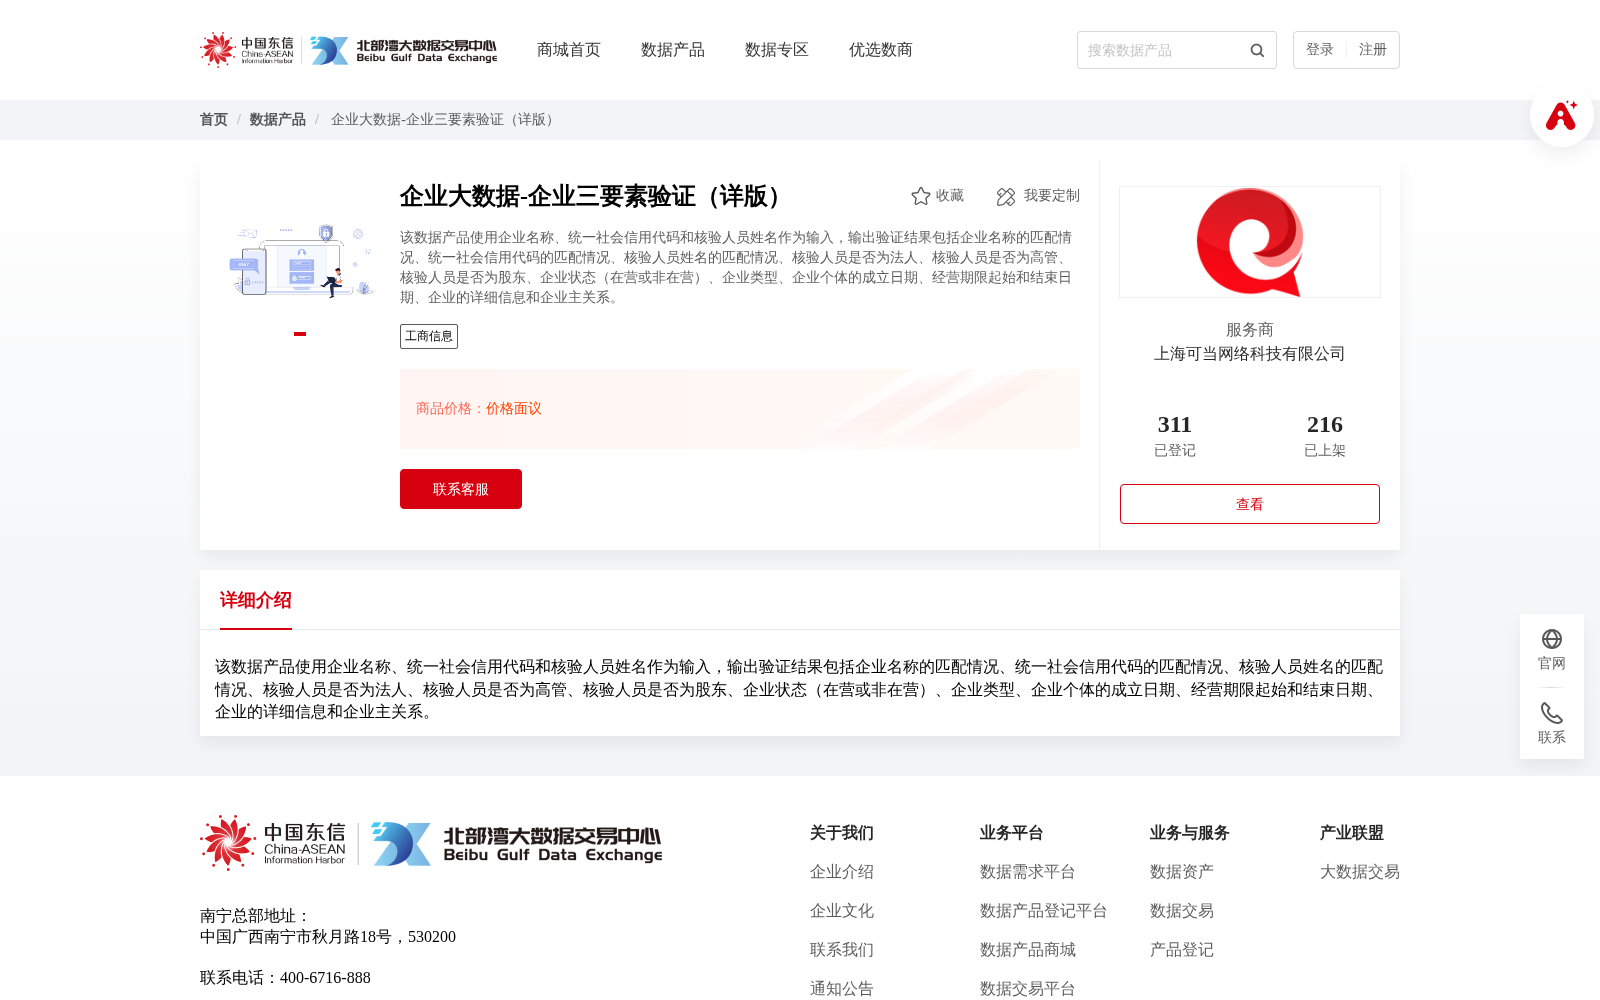Click the 联系客服 contact button
The image size is (1600, 1000).
click(460, 489)
